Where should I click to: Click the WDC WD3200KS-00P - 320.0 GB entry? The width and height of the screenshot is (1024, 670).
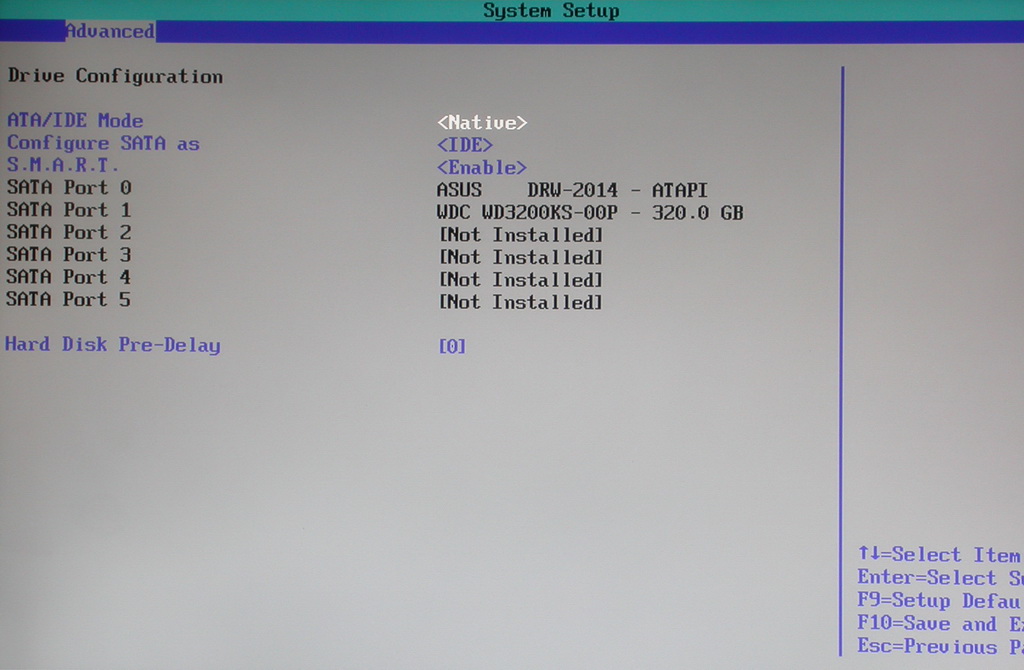click(590, 213)
